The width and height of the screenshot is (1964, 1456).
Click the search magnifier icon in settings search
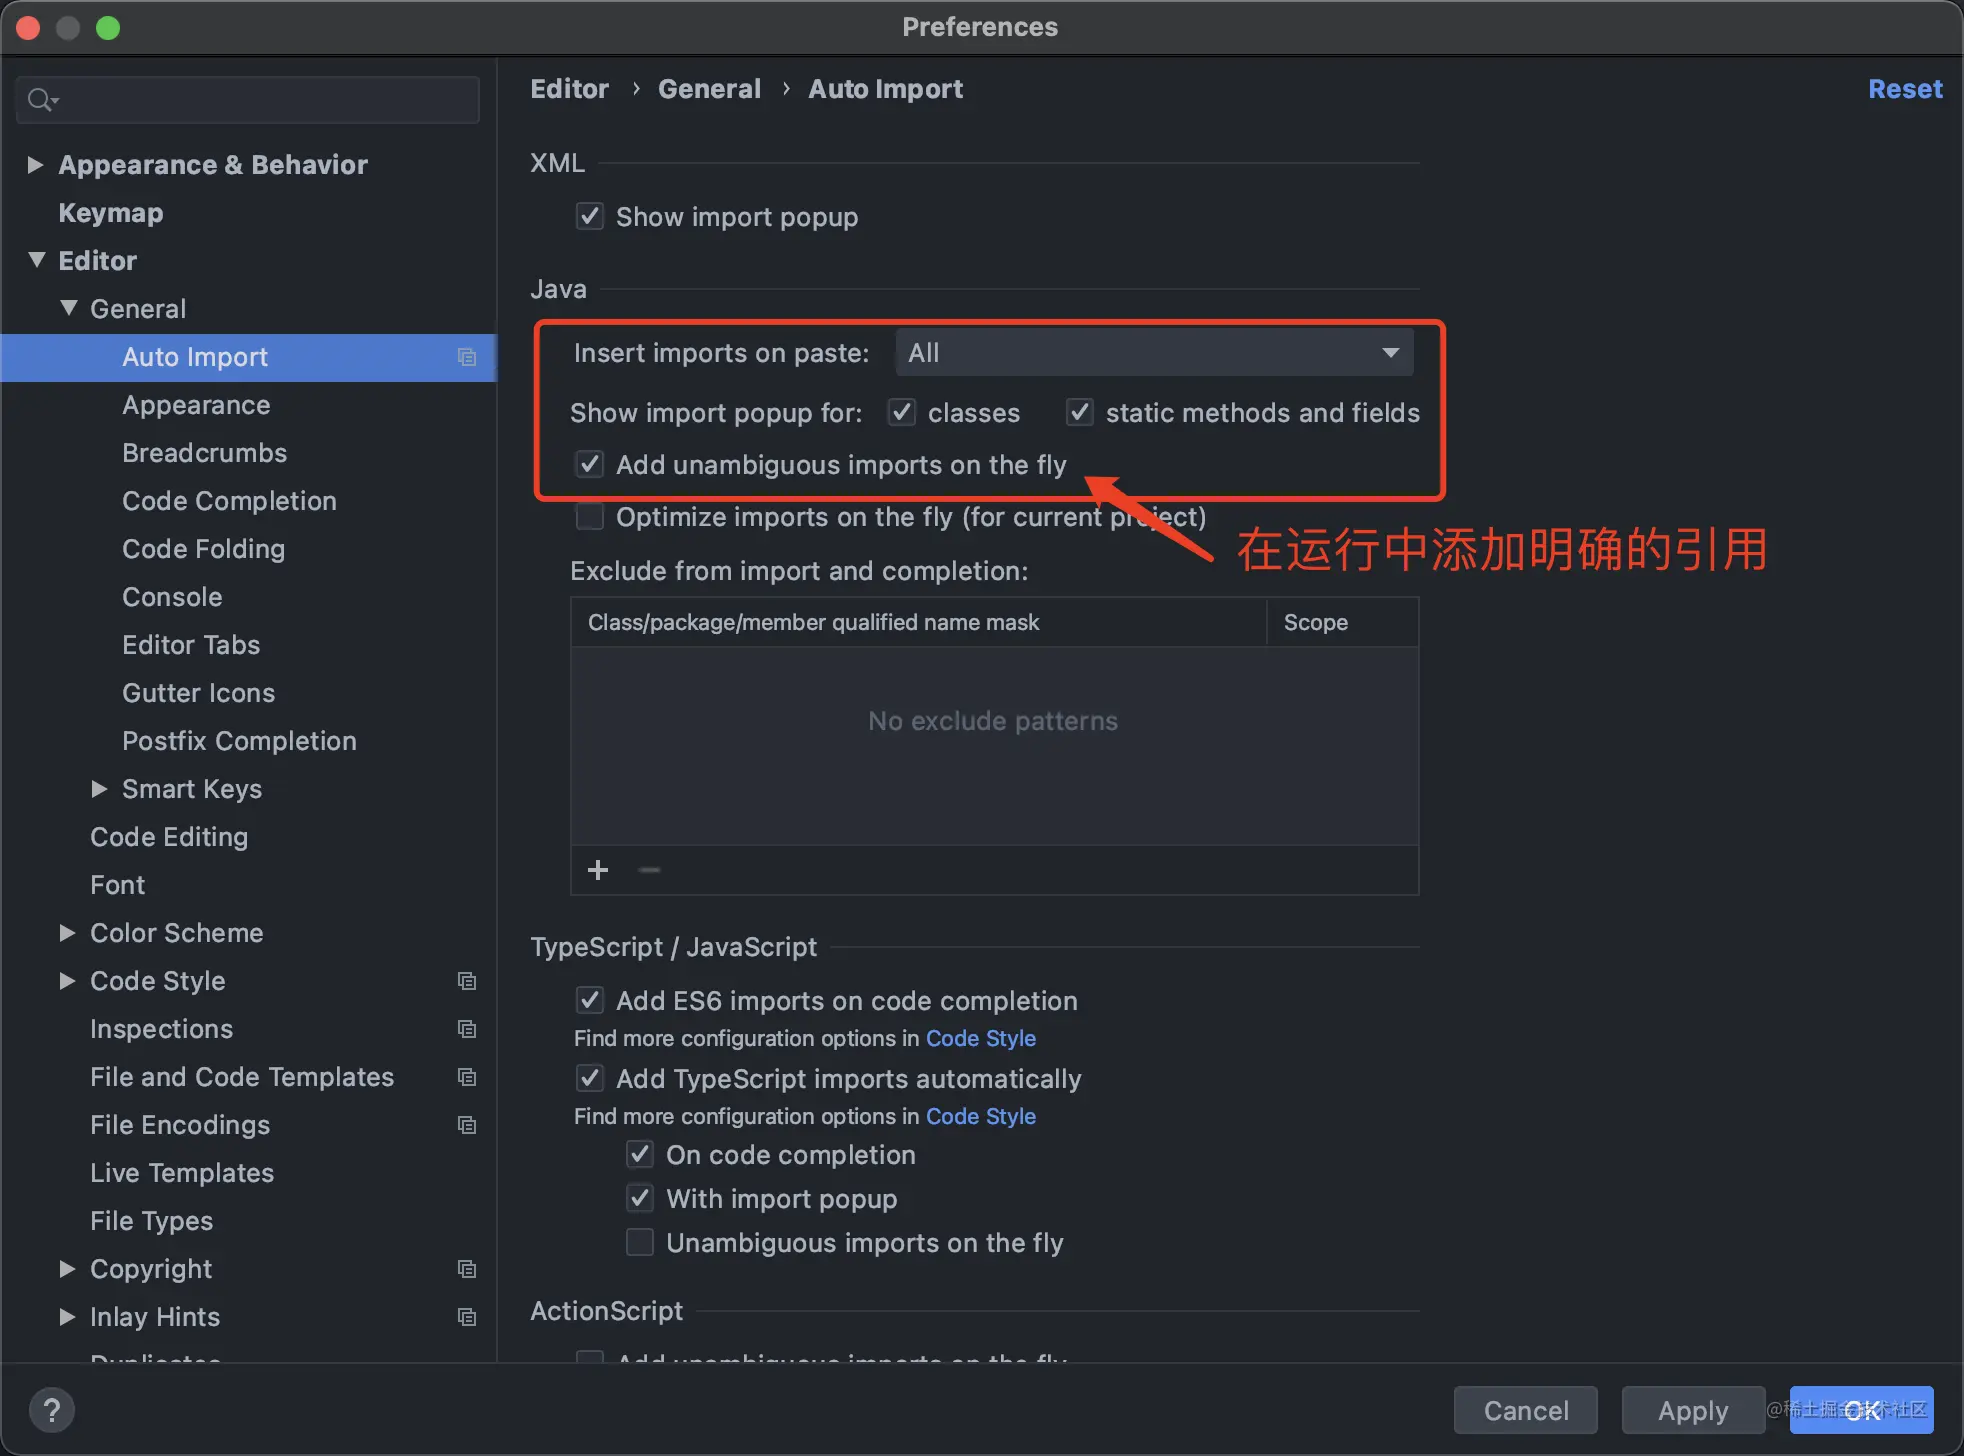[x=41, y=100]
